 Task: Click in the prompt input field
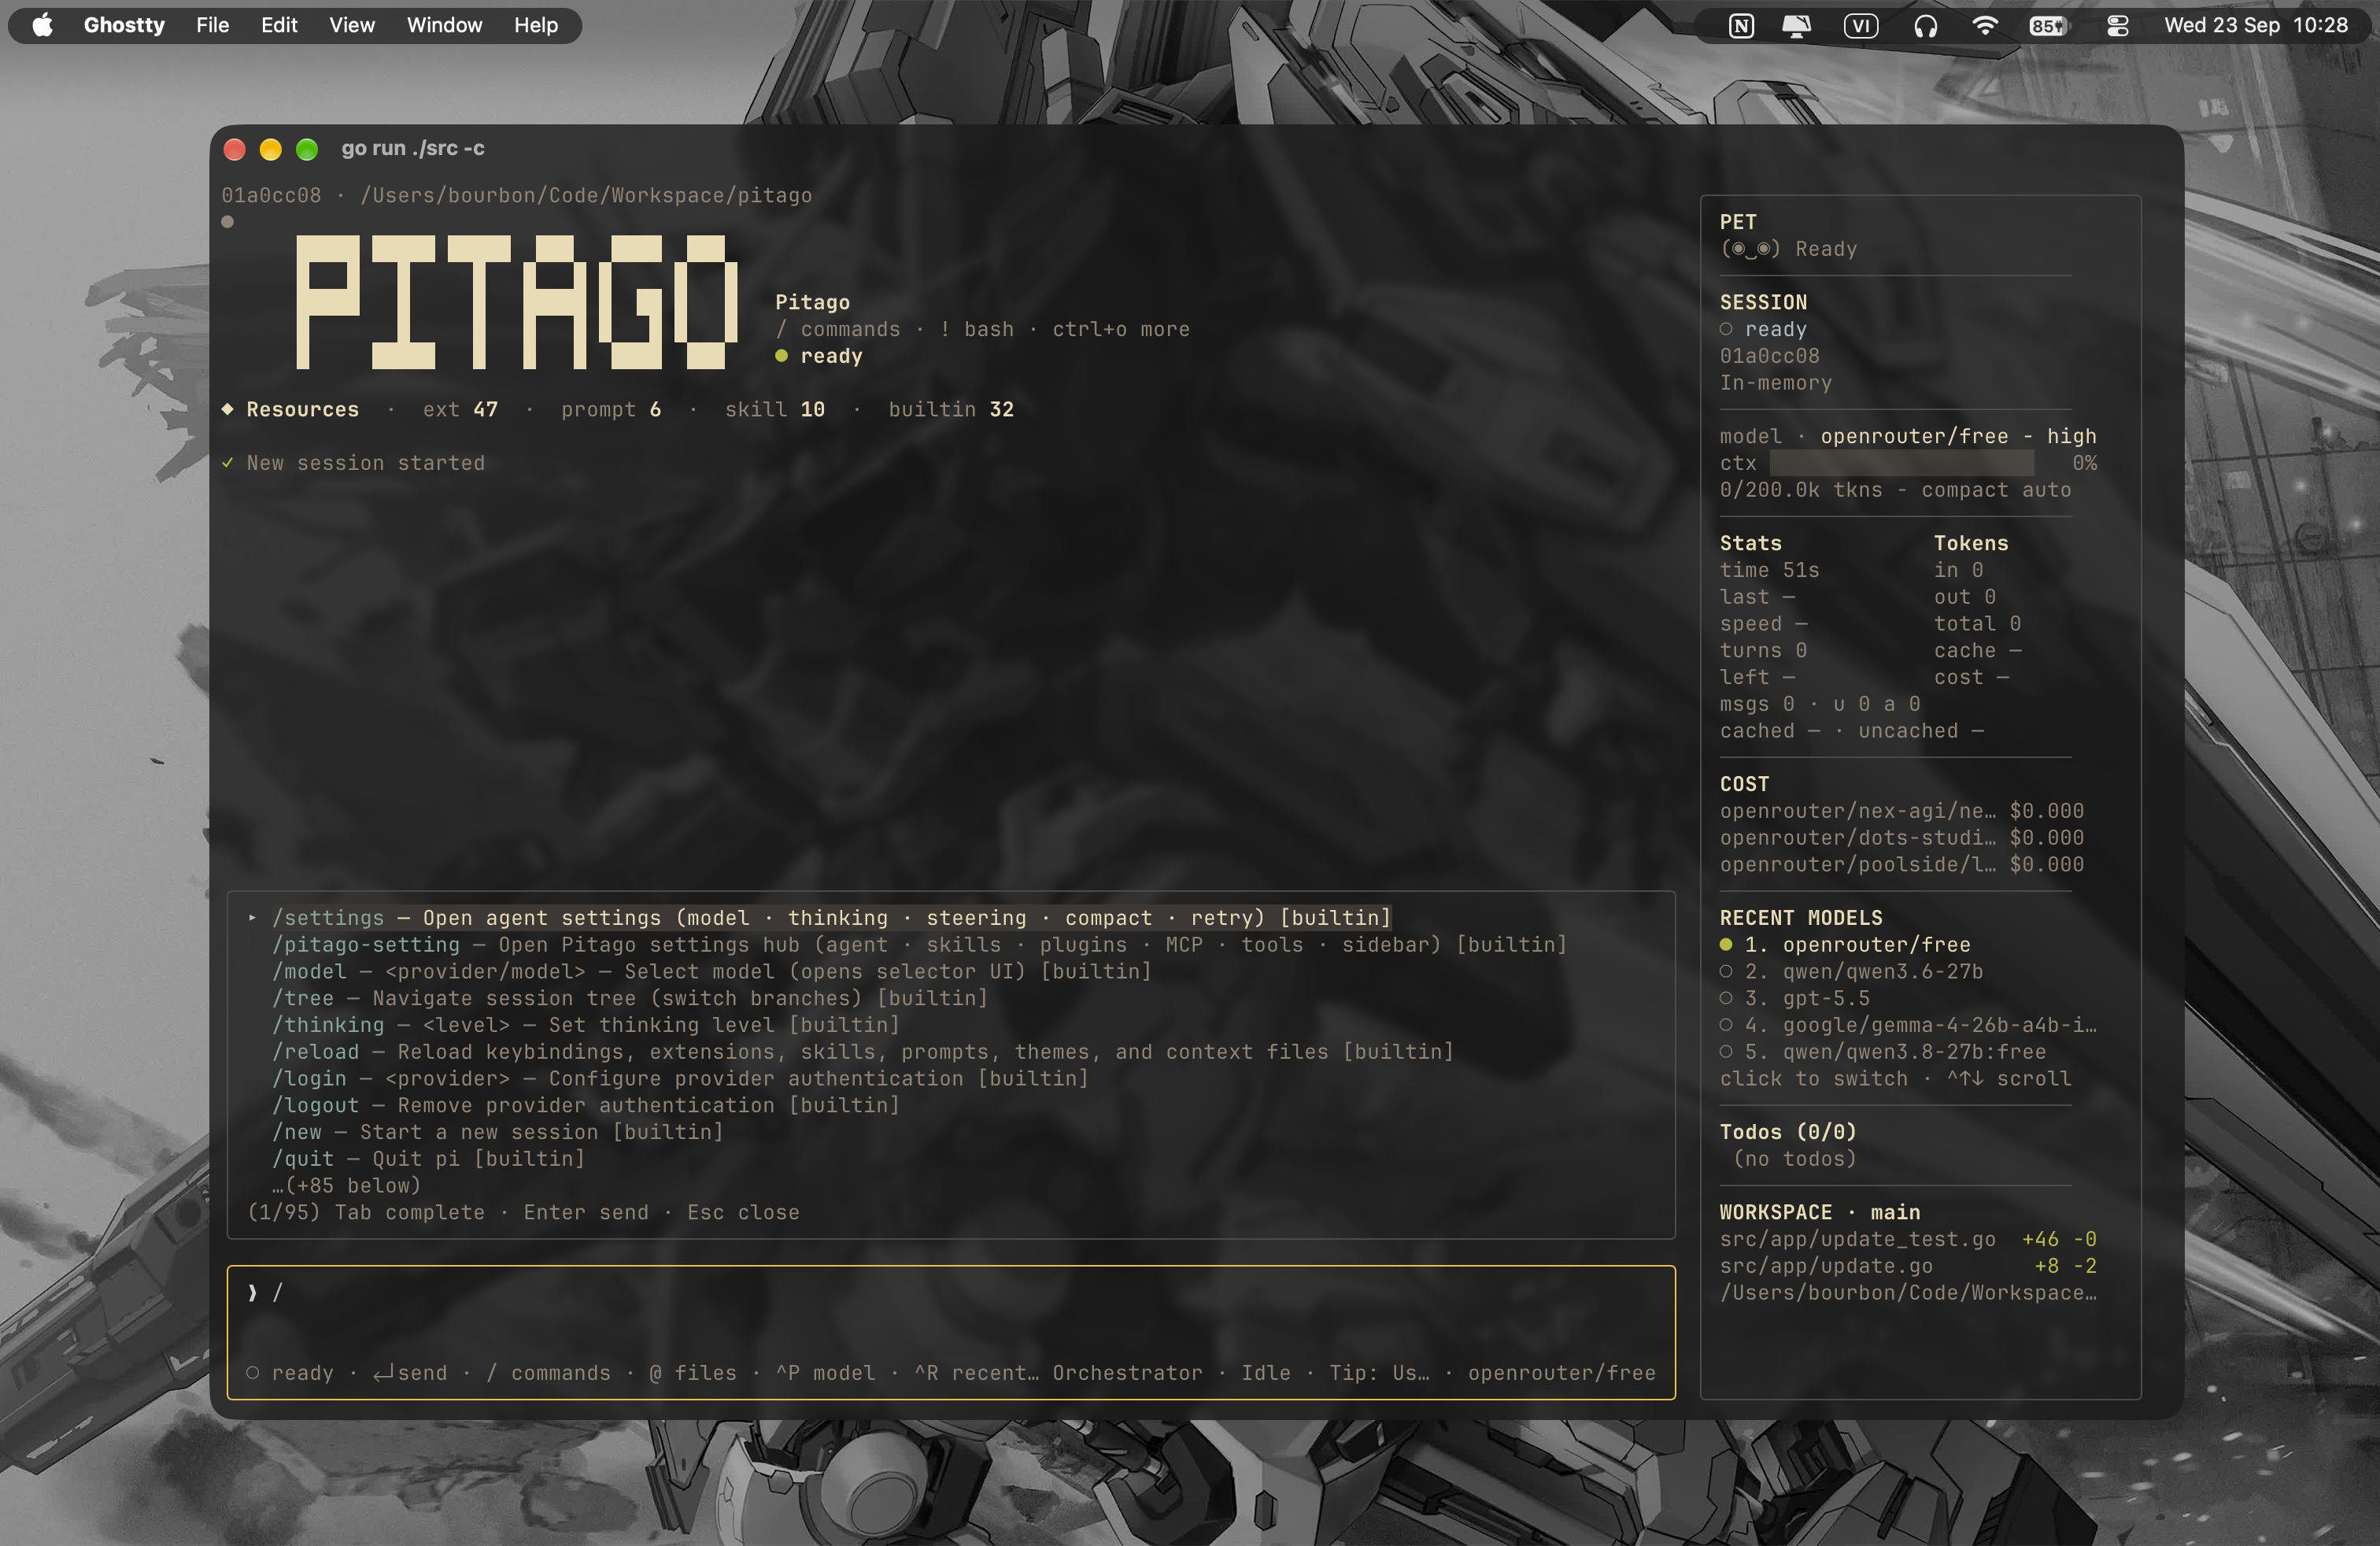point(950,1293)
